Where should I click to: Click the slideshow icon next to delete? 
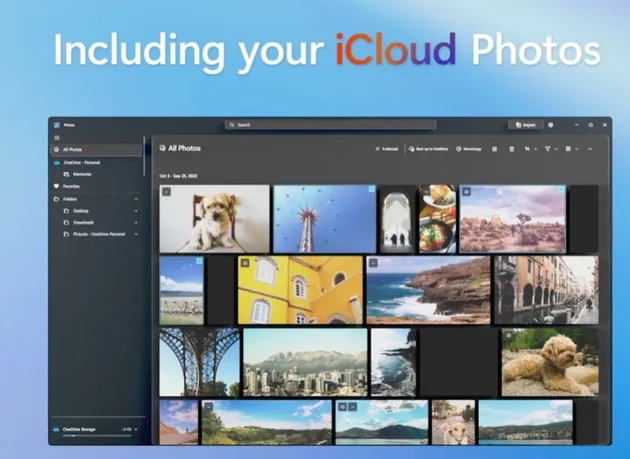click(495, 149)
